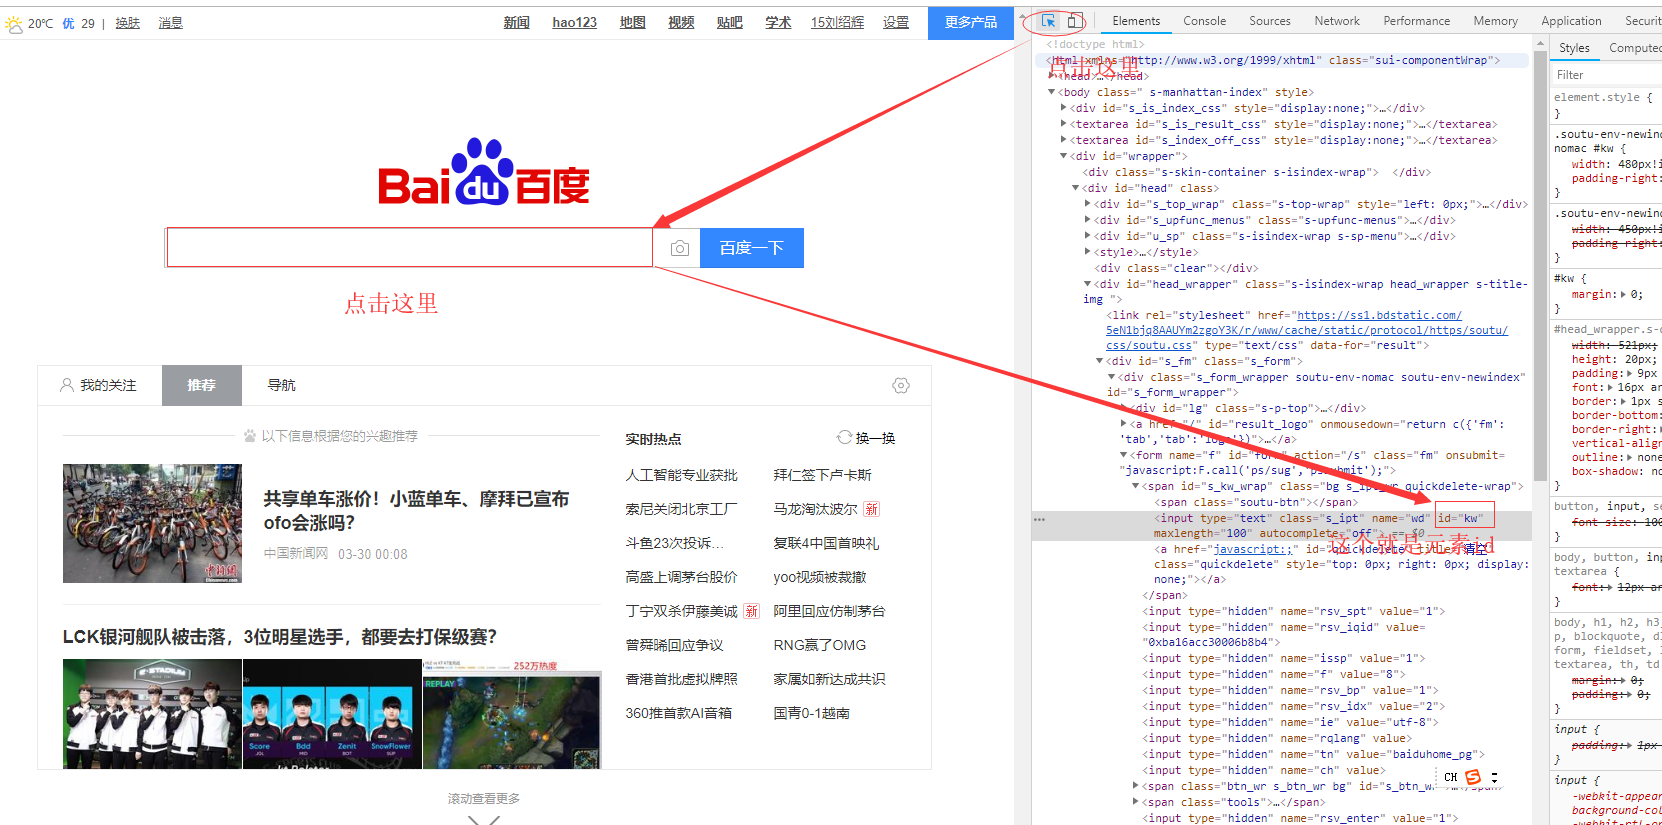
Task: Click the esports team photo thumbnail
Action: point(152,714)
